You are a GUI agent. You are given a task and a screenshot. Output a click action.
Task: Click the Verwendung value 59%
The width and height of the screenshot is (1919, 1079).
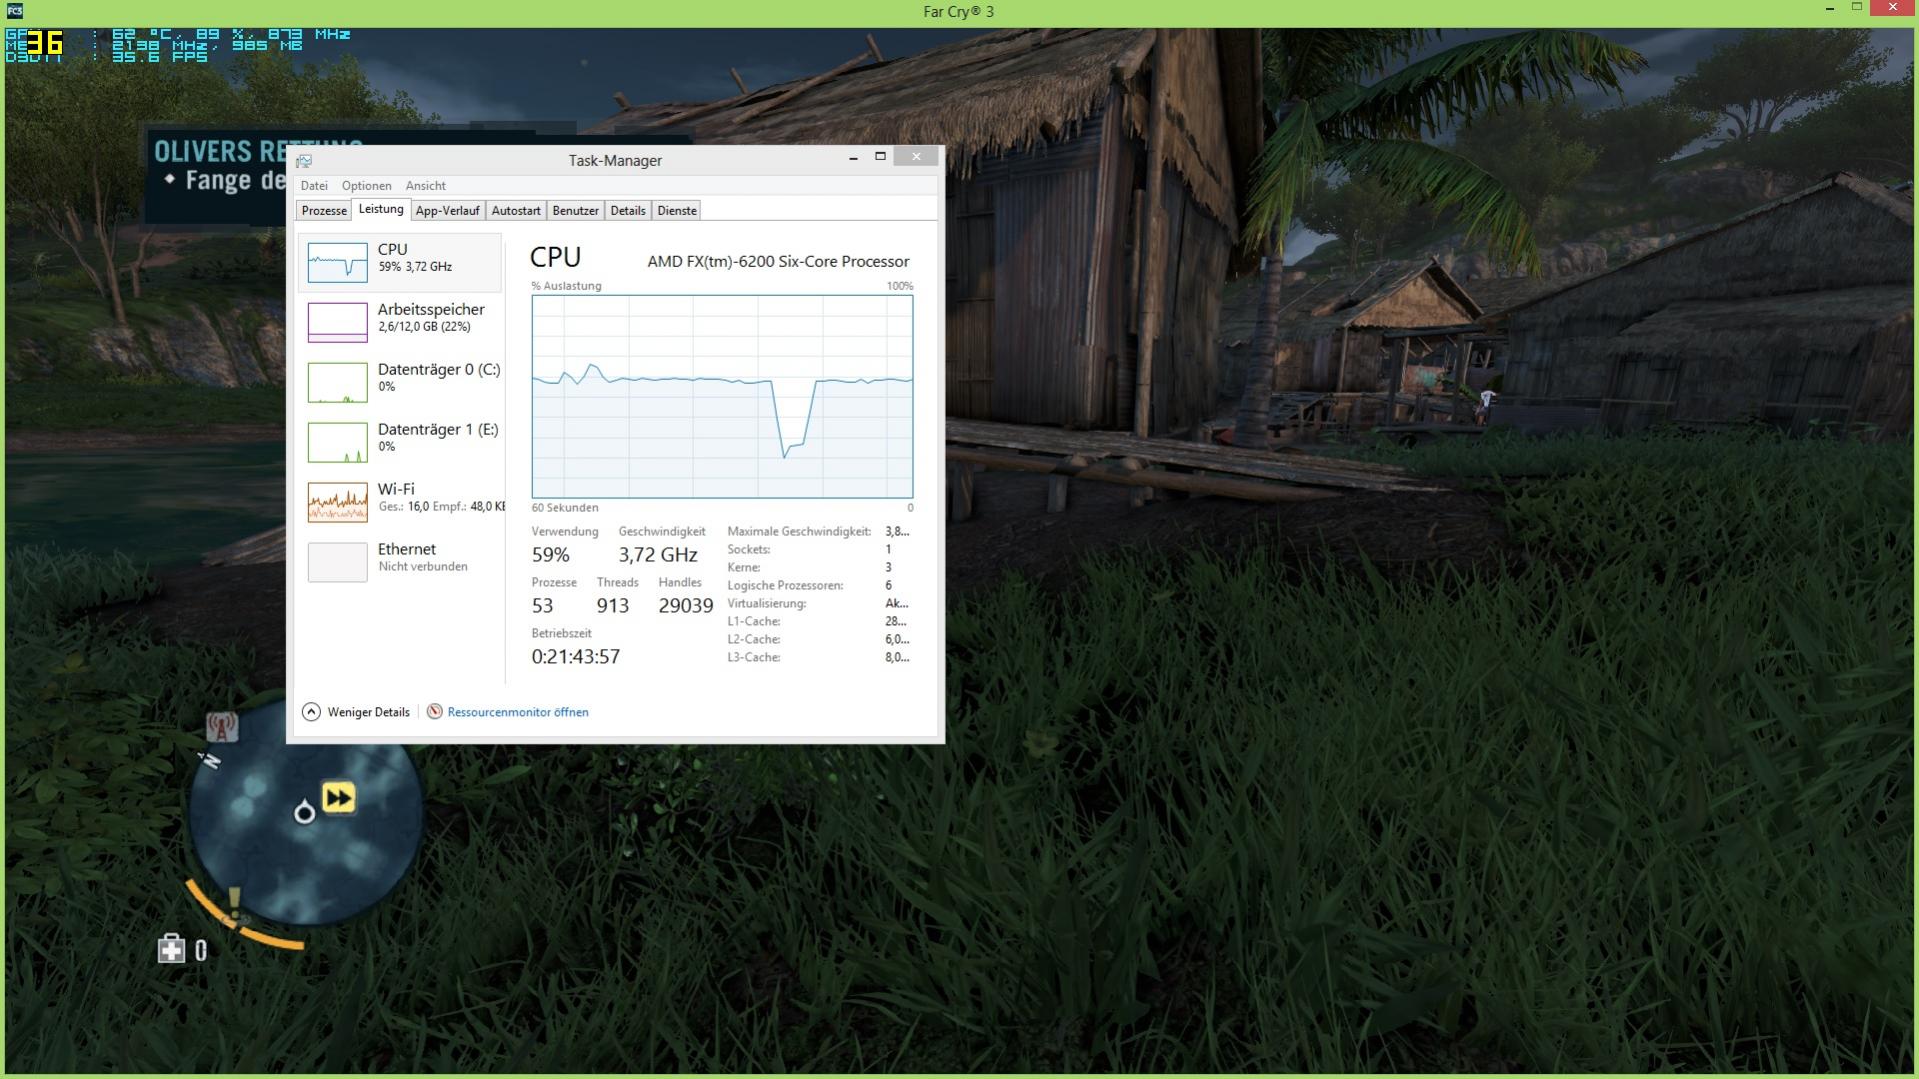(551, 555)
